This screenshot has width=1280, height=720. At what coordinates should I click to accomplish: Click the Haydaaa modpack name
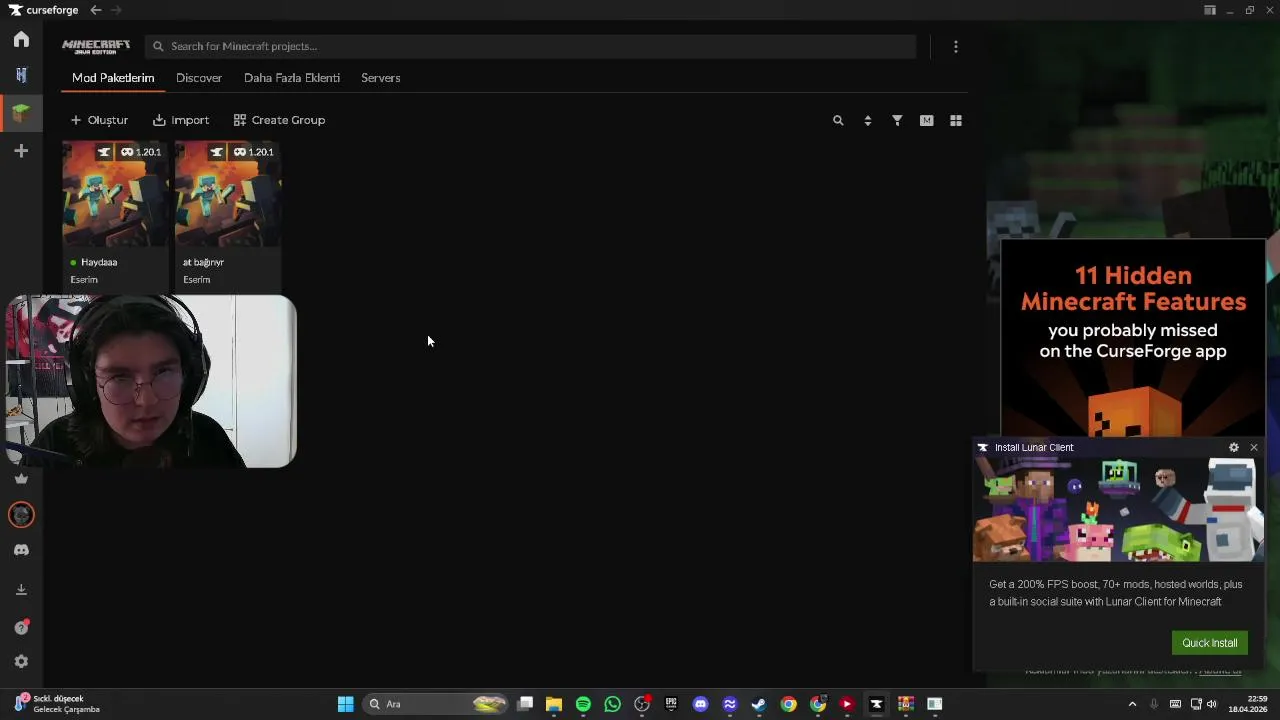[x=99, y=262]
